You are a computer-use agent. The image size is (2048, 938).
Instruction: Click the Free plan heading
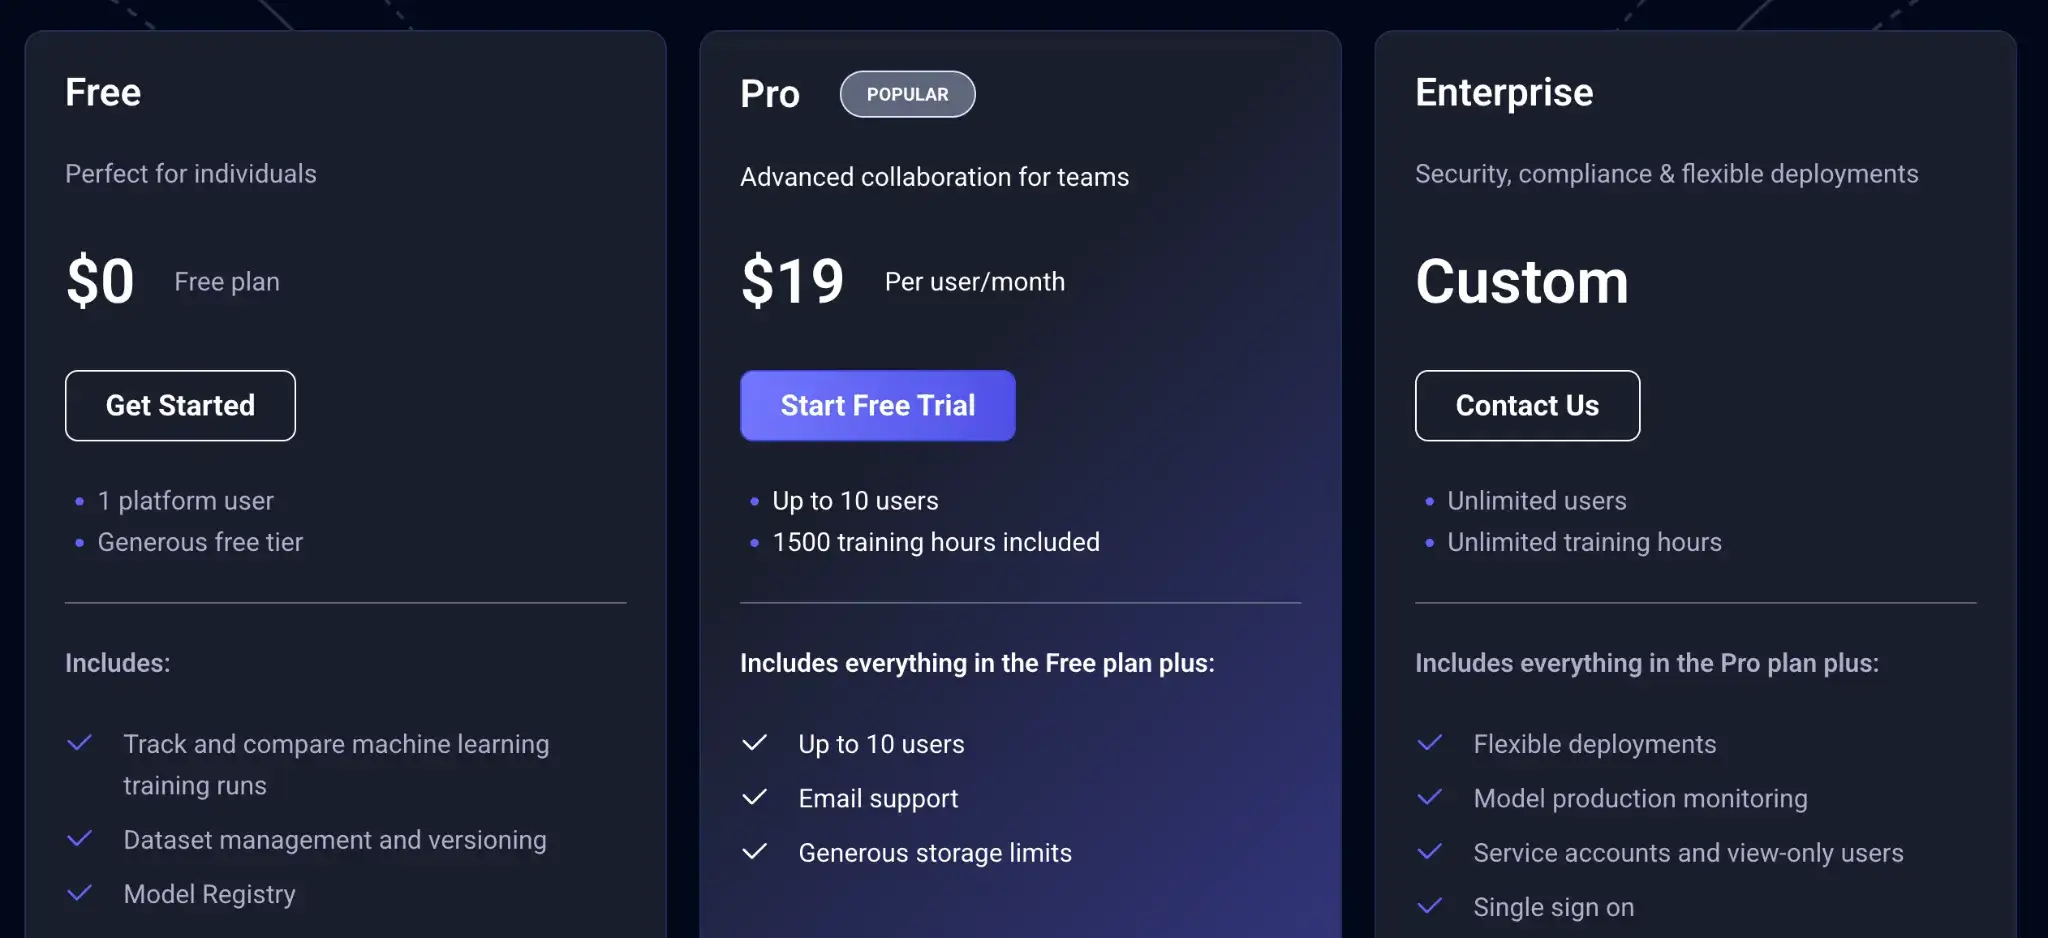tap(103, 92)
